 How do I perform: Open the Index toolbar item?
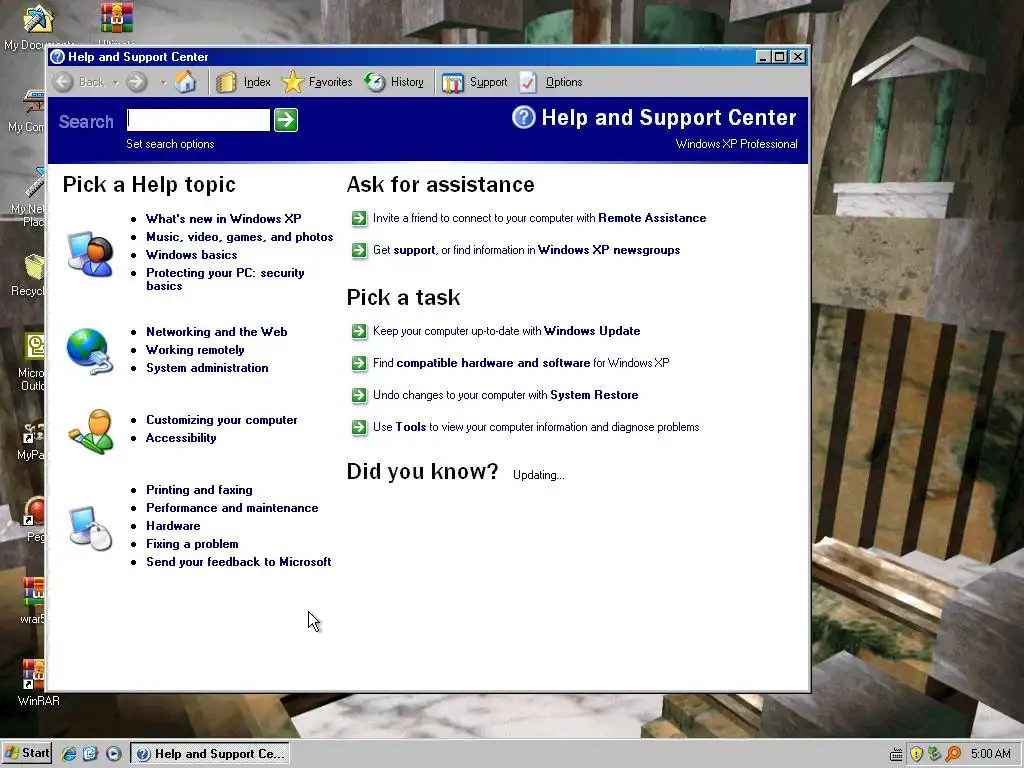pos(243,82)
